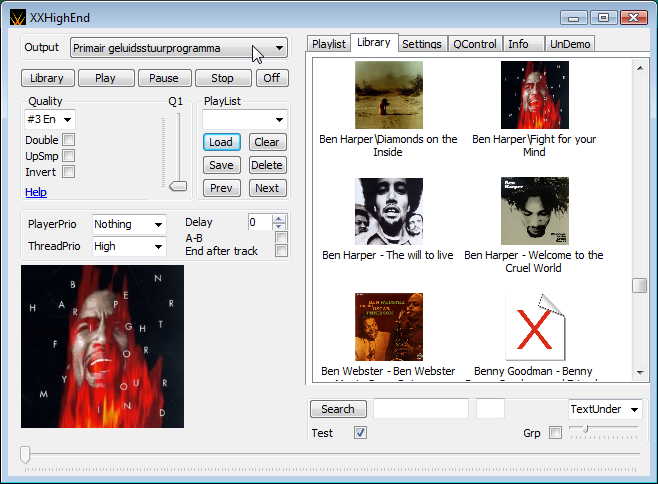Click the Pause button
This screenshot has width=658, height=484.
[164, 78]
